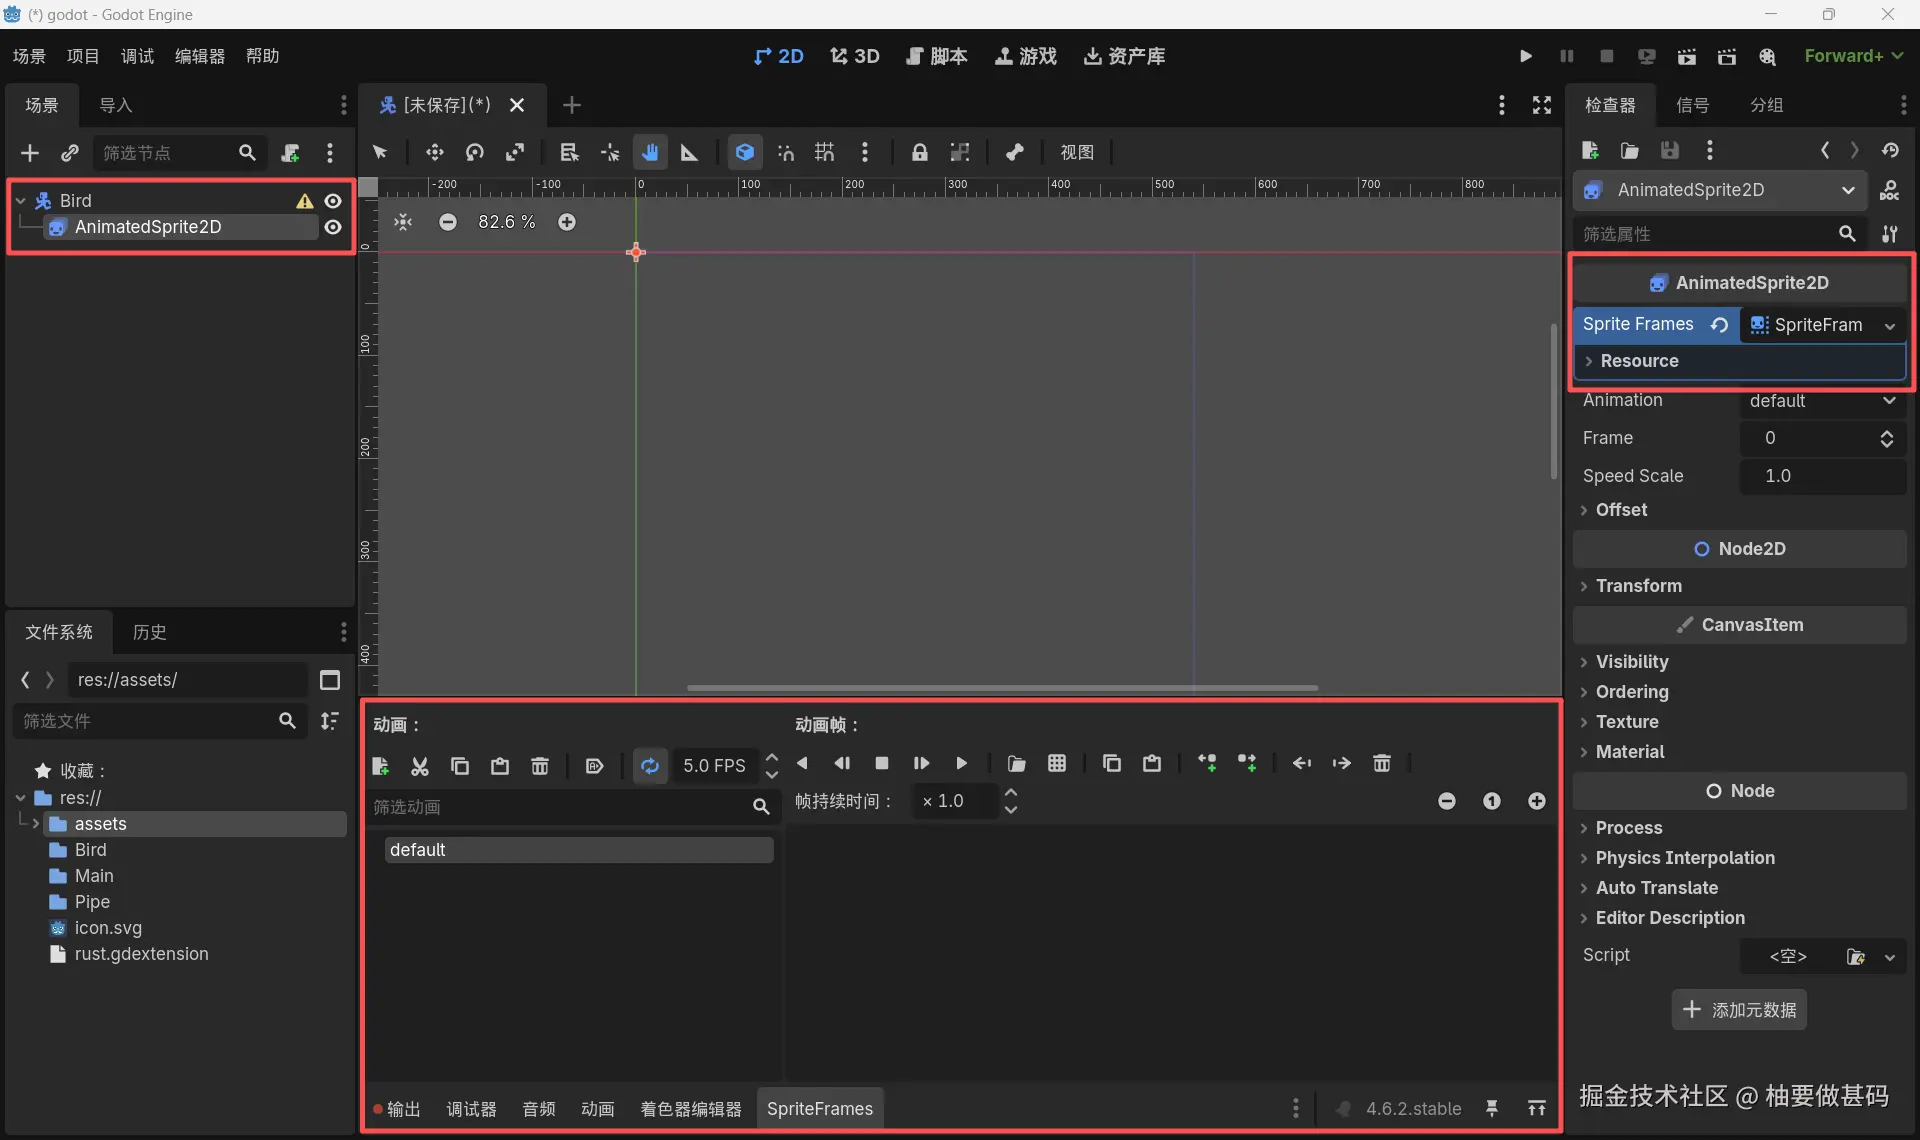Expand the Transform section

tap(1640, 586)
